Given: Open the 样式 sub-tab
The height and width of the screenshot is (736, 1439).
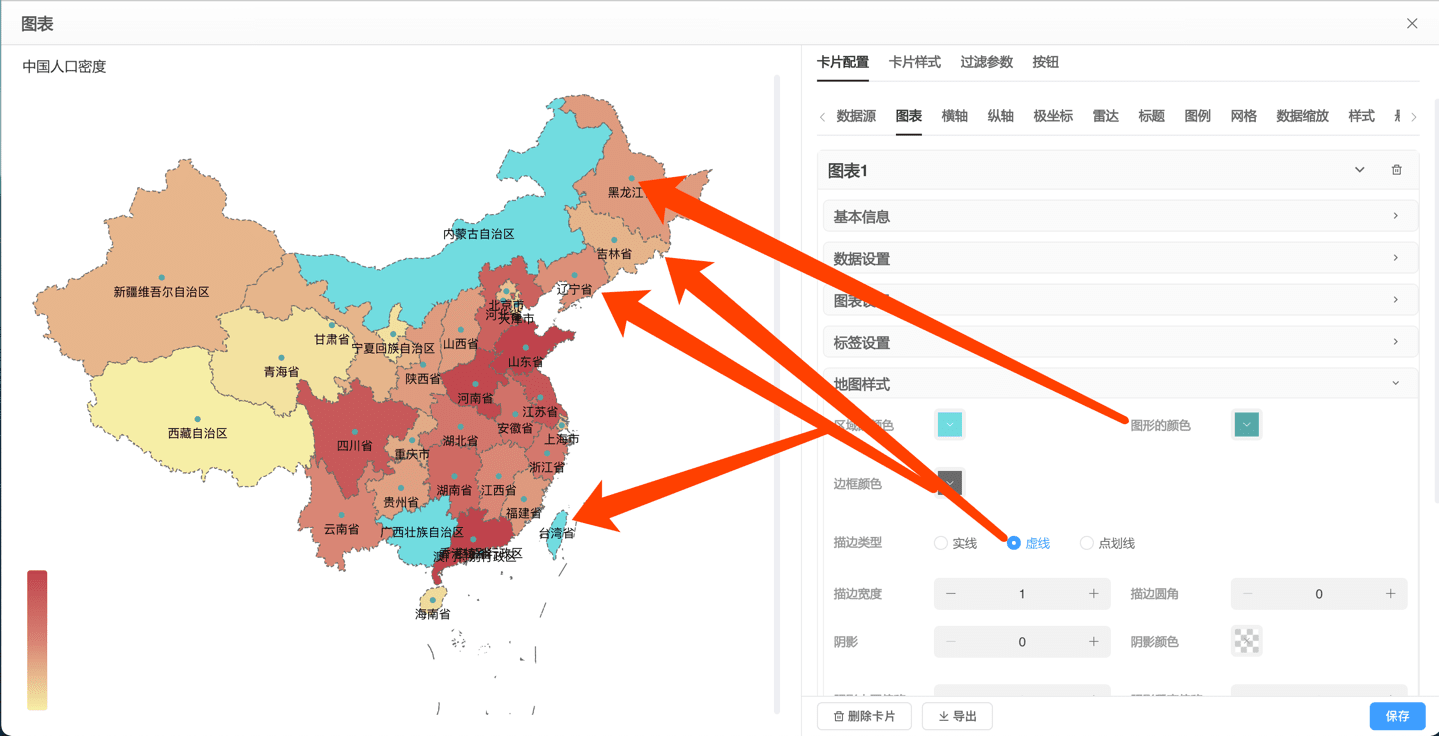Looking at the screenshot, I should pyautogui.click(x=1362, y=116).
